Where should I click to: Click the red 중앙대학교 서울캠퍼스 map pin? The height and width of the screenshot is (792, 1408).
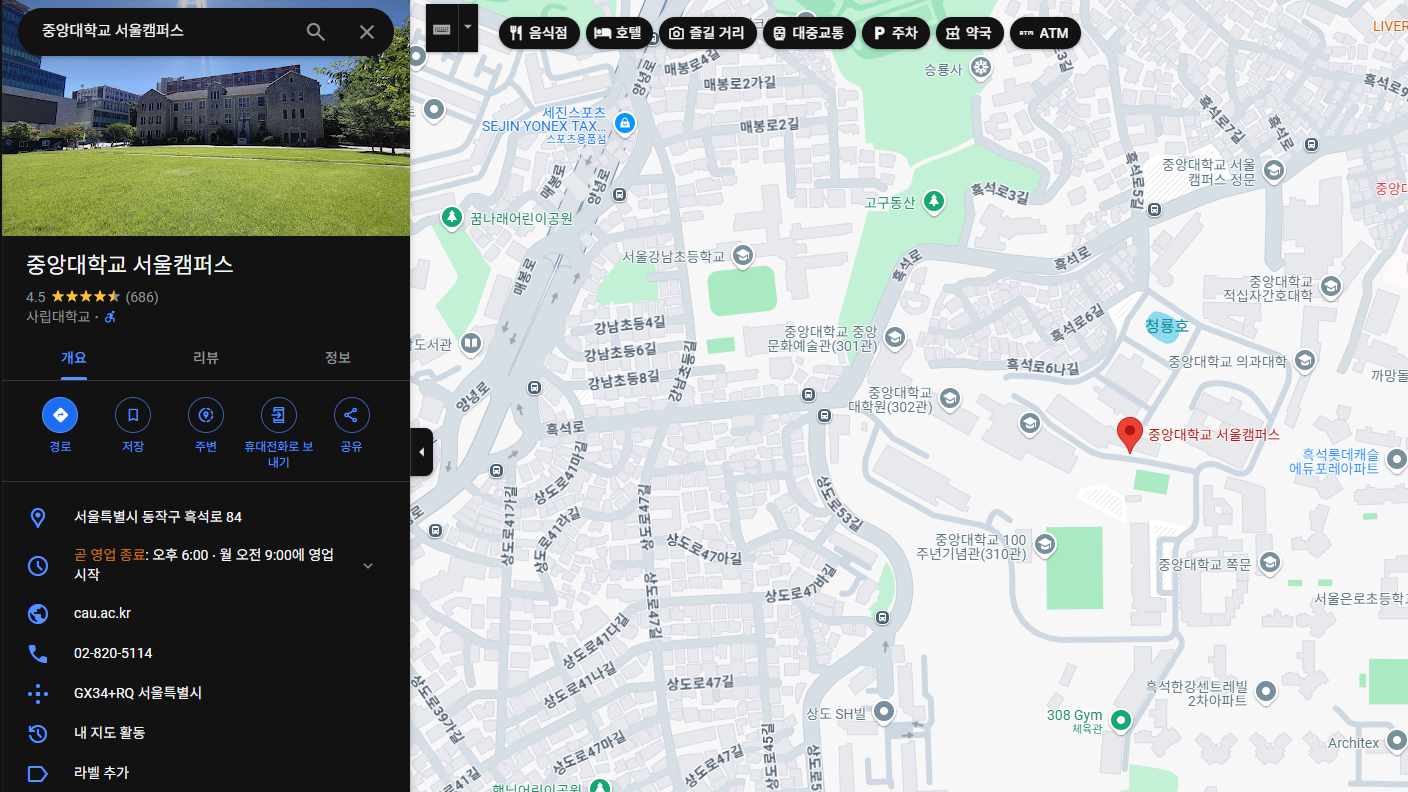pos(1130,435)
